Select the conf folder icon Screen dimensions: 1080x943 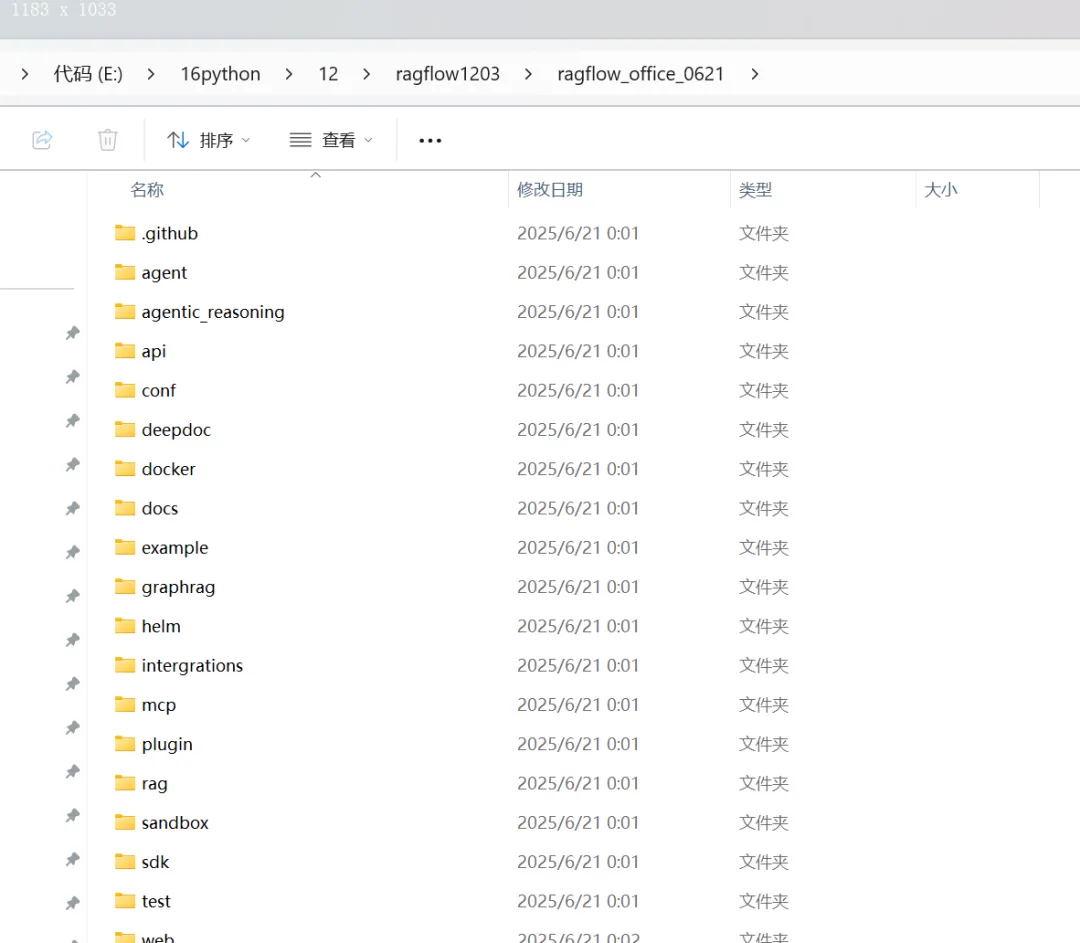point(125,390)
